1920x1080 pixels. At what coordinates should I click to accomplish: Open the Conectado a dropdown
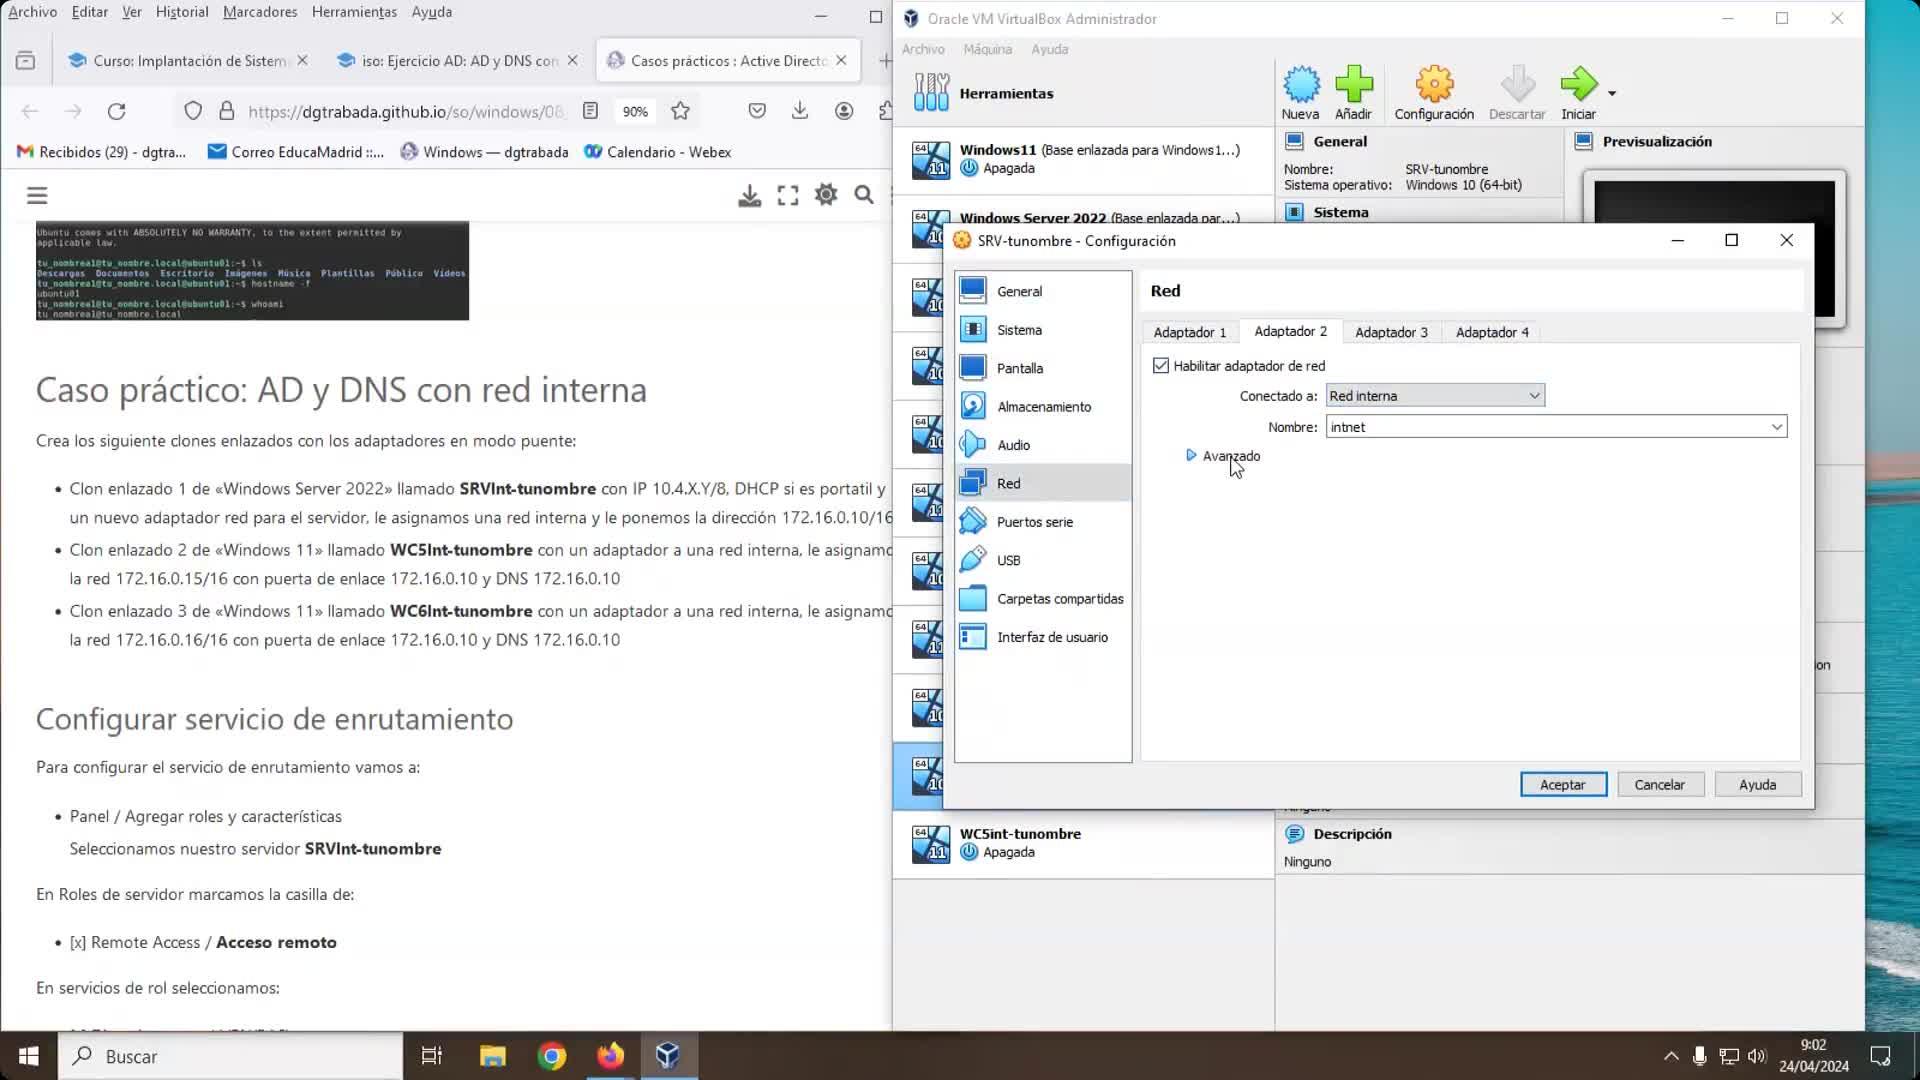[1434, 396]
